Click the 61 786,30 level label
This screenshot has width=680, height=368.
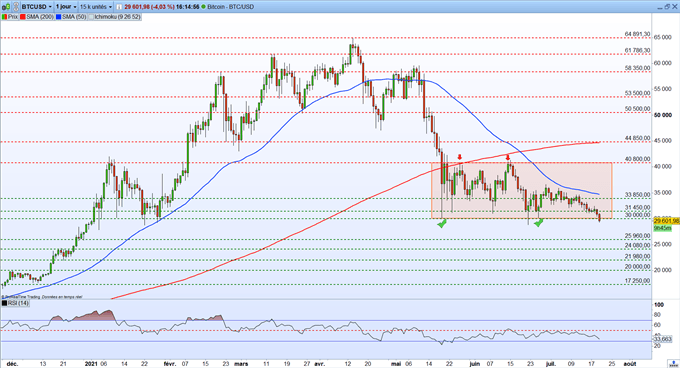pos(638,51)
